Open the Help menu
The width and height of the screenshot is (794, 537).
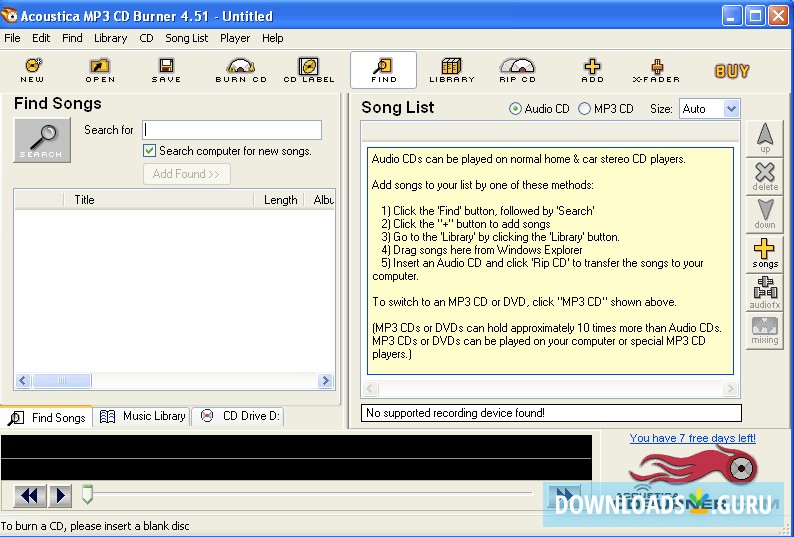coord(272,38)
